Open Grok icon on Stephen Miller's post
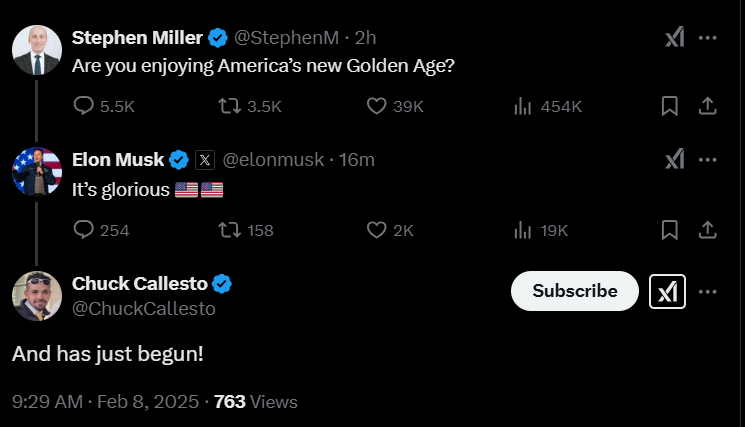The width and height of the screenshot is (745, 427). pos(675,38)
